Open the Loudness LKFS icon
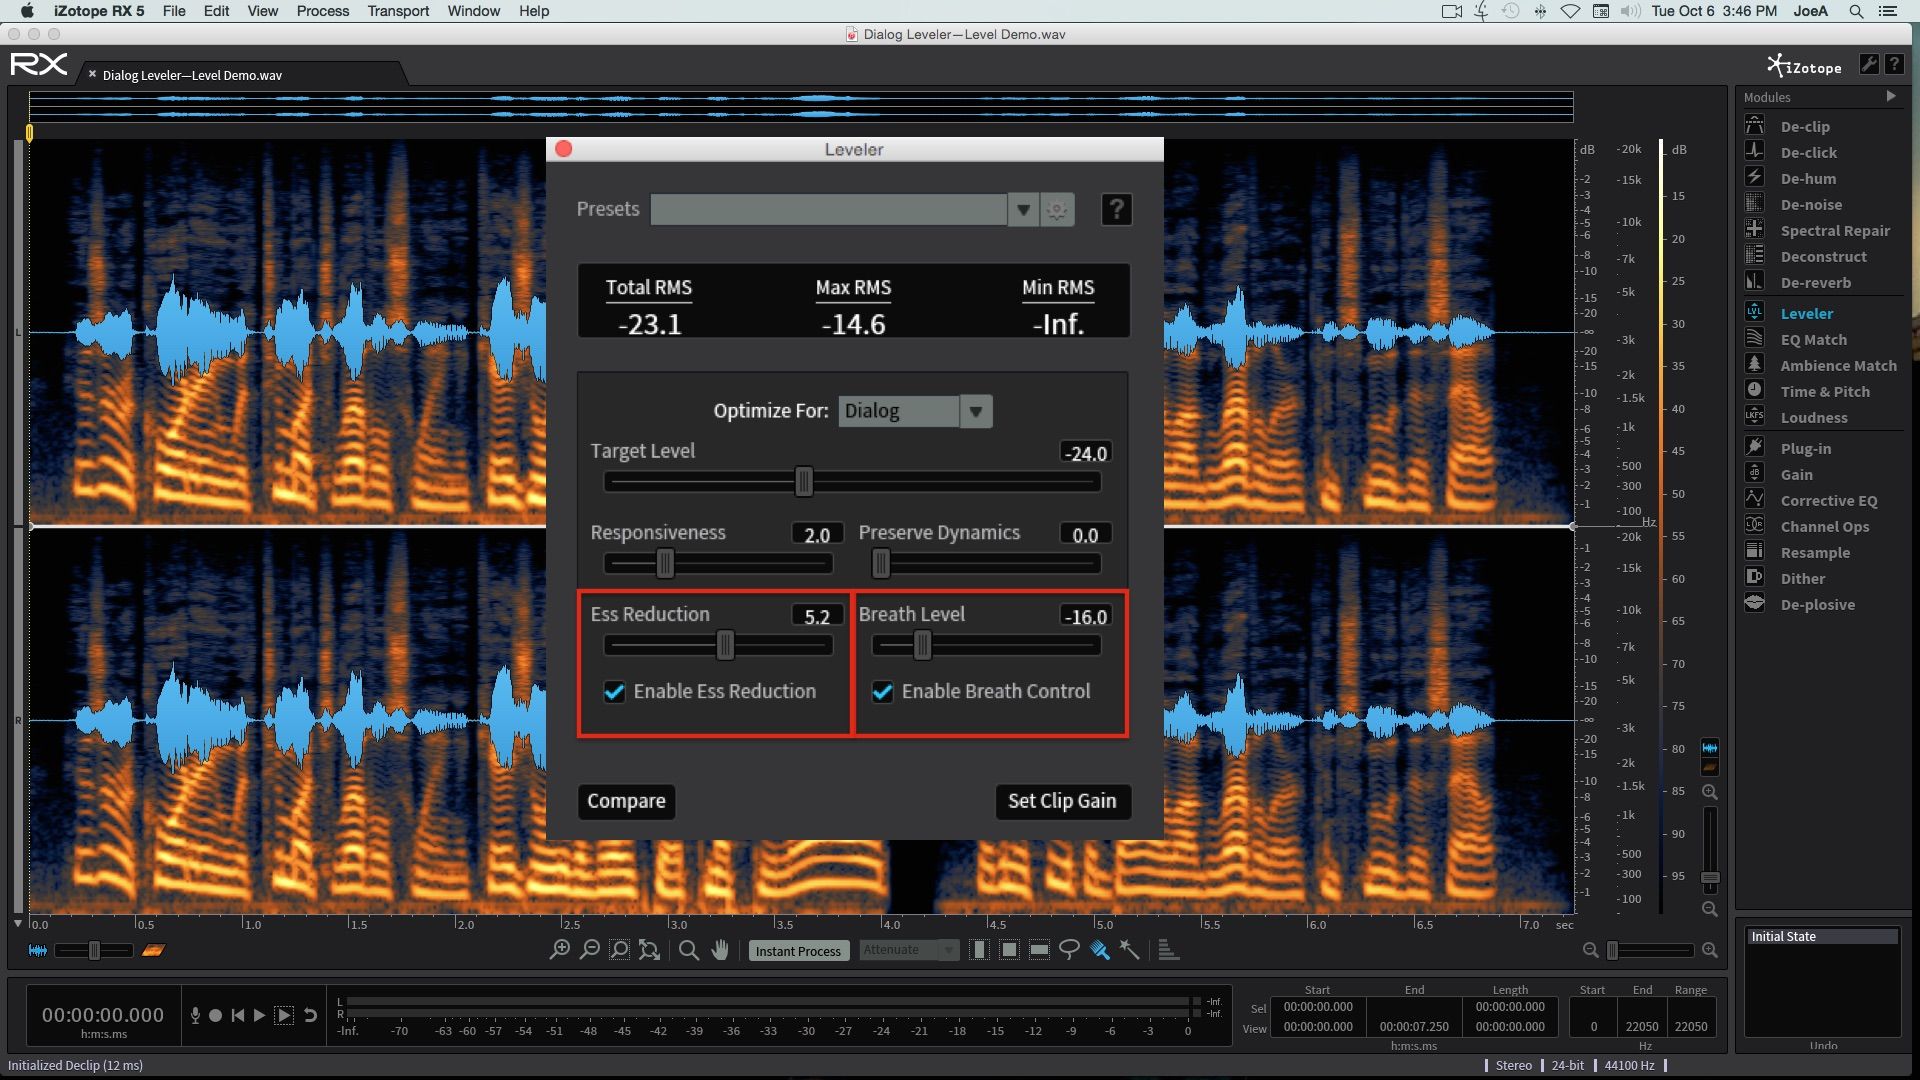 [1754, 416]
